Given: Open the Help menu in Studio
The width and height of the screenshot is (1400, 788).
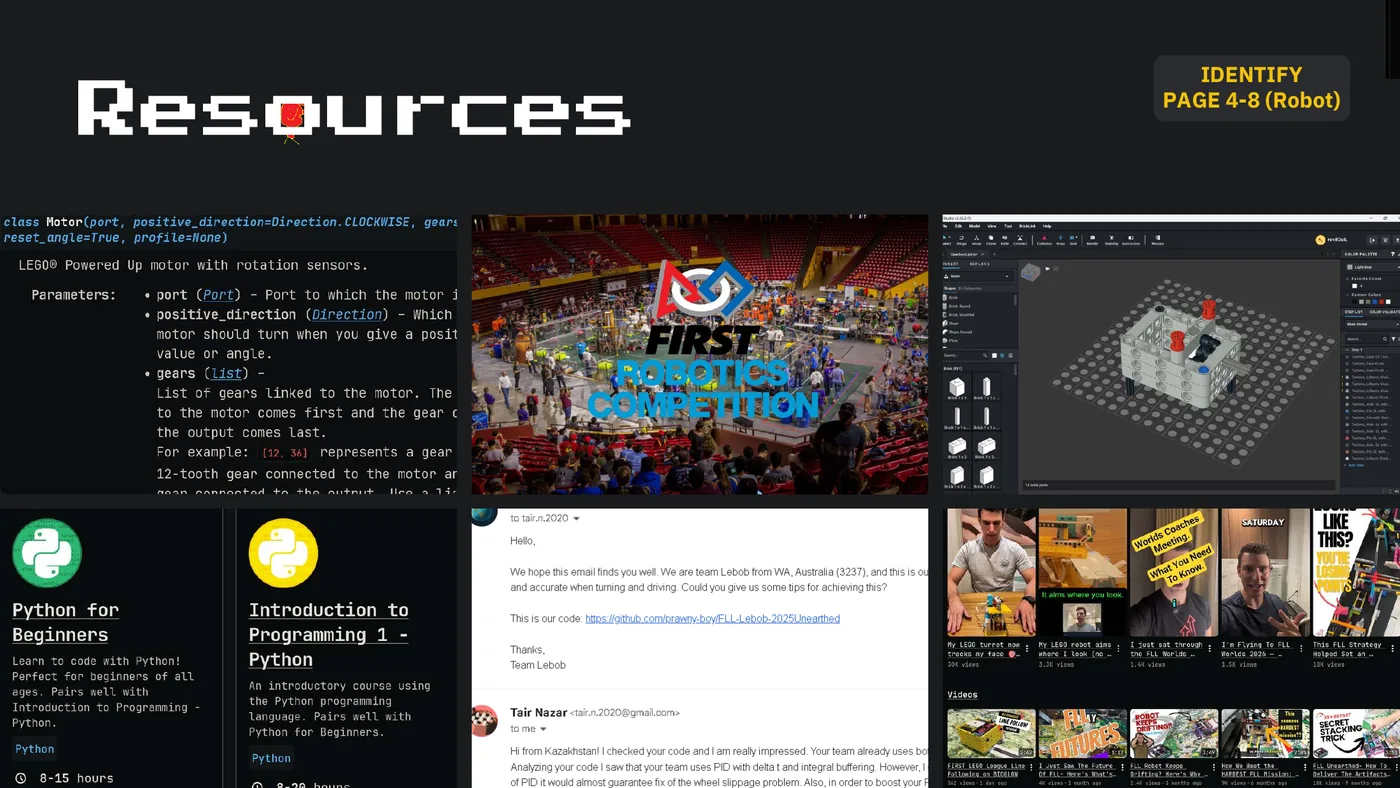Looking at the screenshot, I should [1047, 226].
